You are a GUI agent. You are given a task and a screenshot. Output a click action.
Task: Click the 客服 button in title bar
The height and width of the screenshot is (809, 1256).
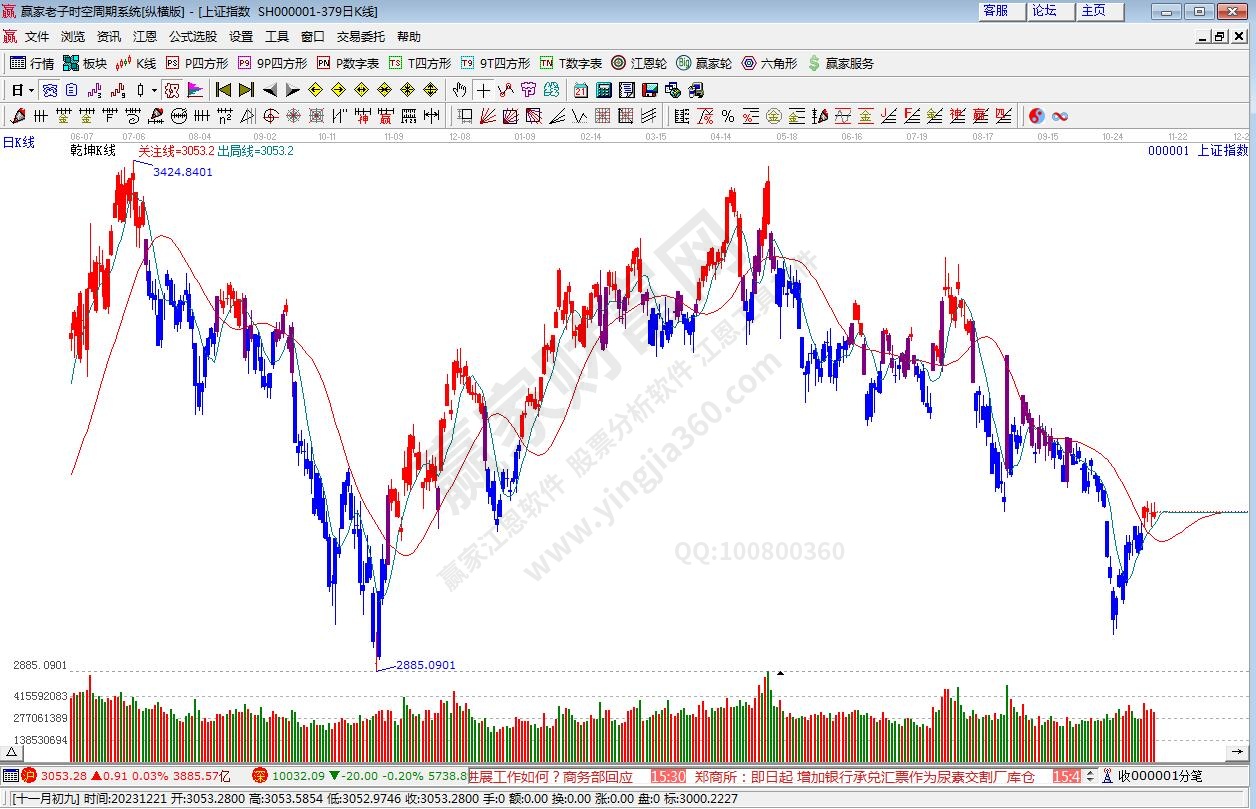995,11
